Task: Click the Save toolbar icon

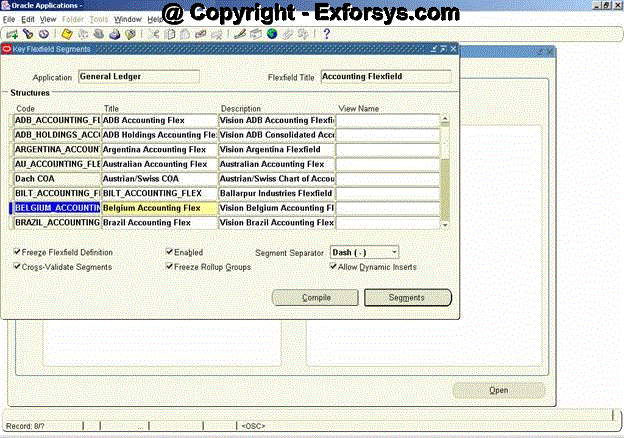Action: point(66,34)
